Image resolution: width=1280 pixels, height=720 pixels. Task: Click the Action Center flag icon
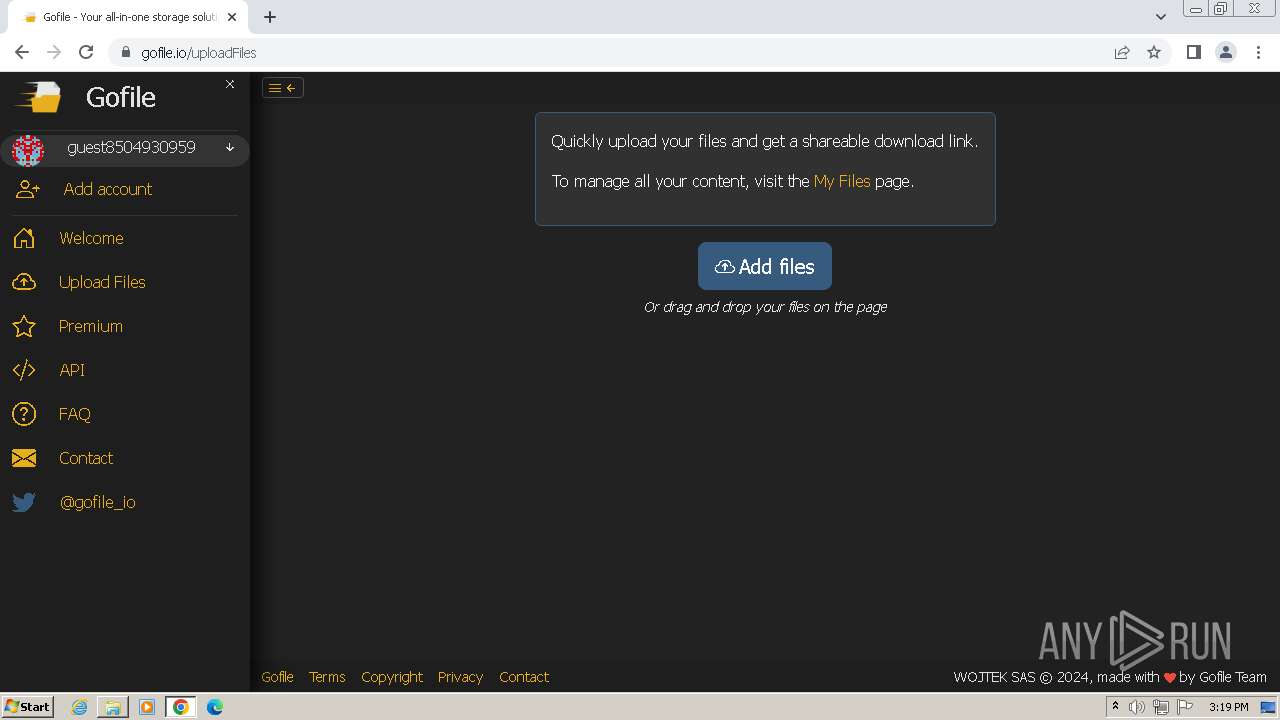tap(1185, 707)
